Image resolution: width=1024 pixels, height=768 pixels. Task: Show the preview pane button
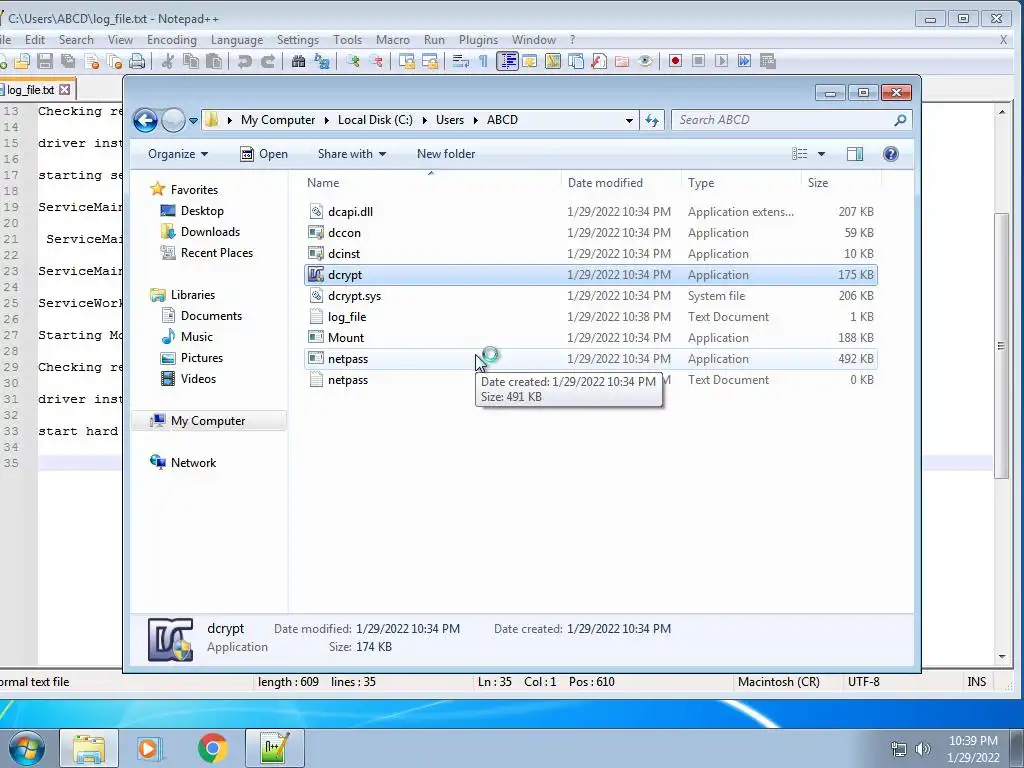[x=855, y=154]
